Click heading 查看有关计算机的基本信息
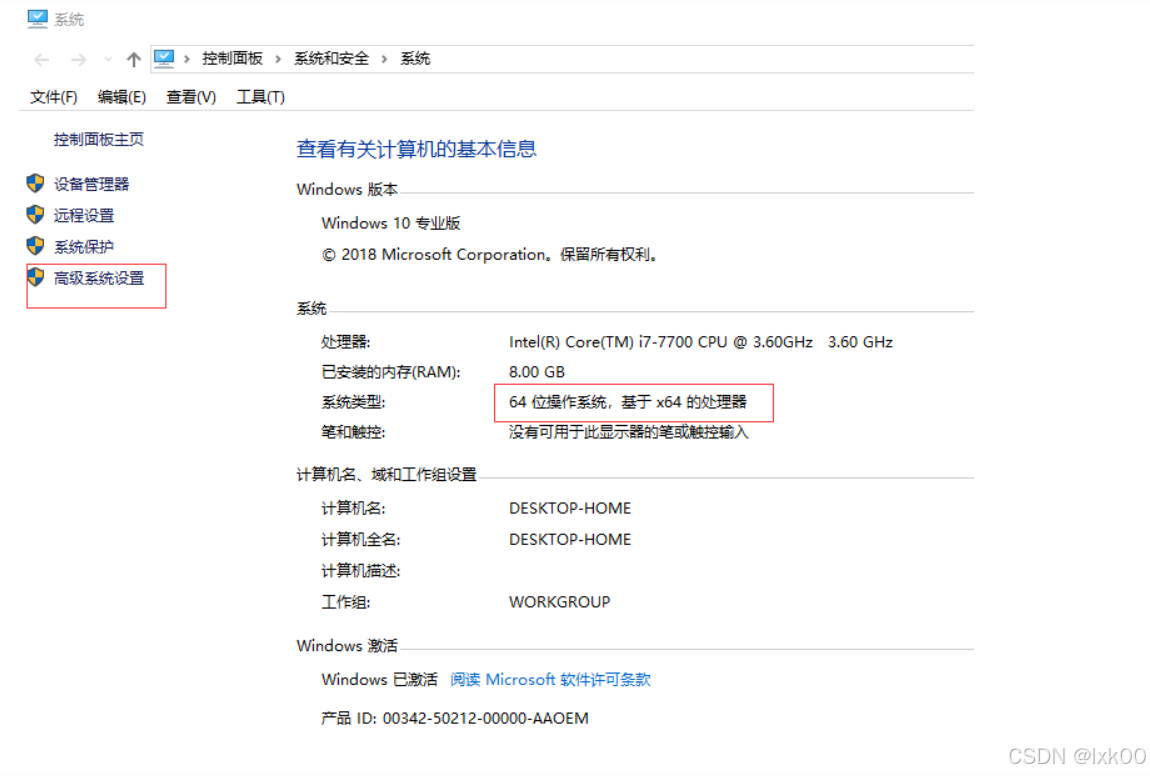This screenshot has width=1150, height=776. click(x=417, y=150)
